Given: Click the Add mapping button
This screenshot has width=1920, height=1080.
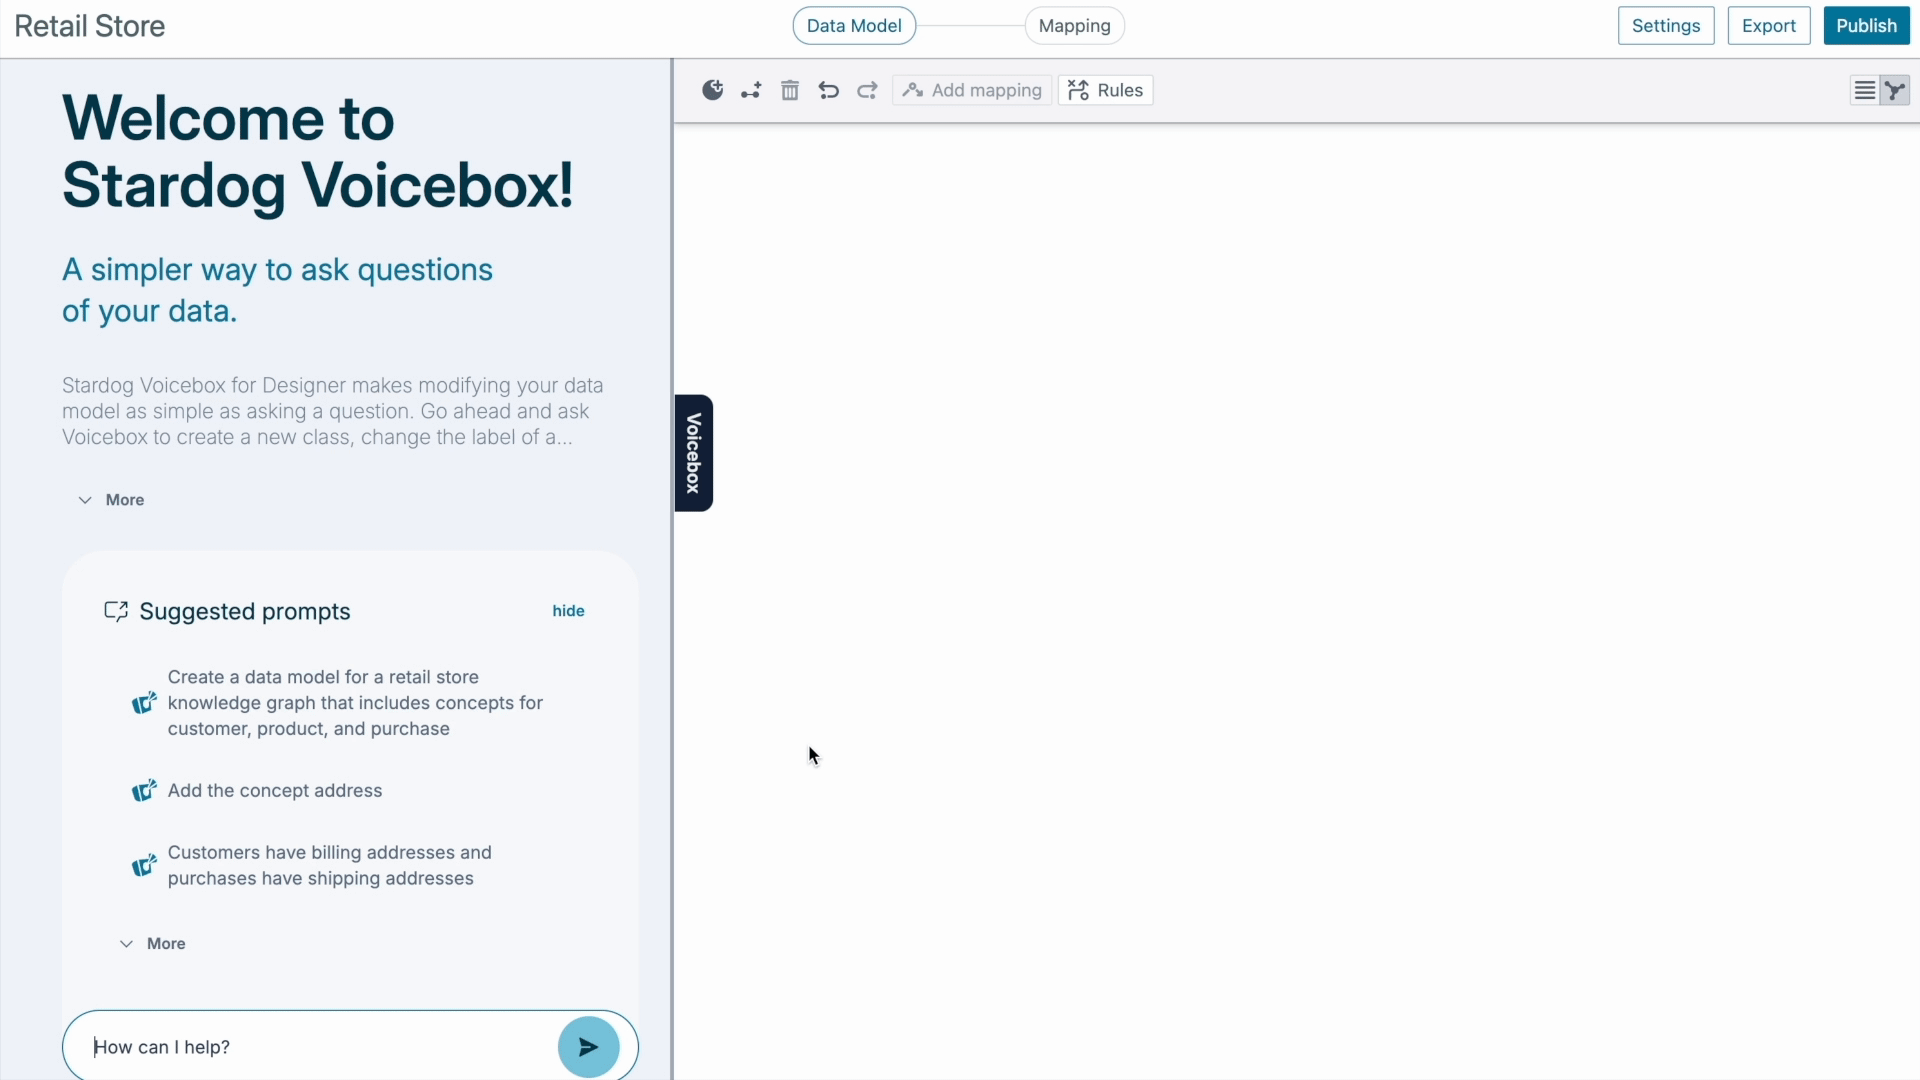Looking at the screenshot, I should click(972, 90).
